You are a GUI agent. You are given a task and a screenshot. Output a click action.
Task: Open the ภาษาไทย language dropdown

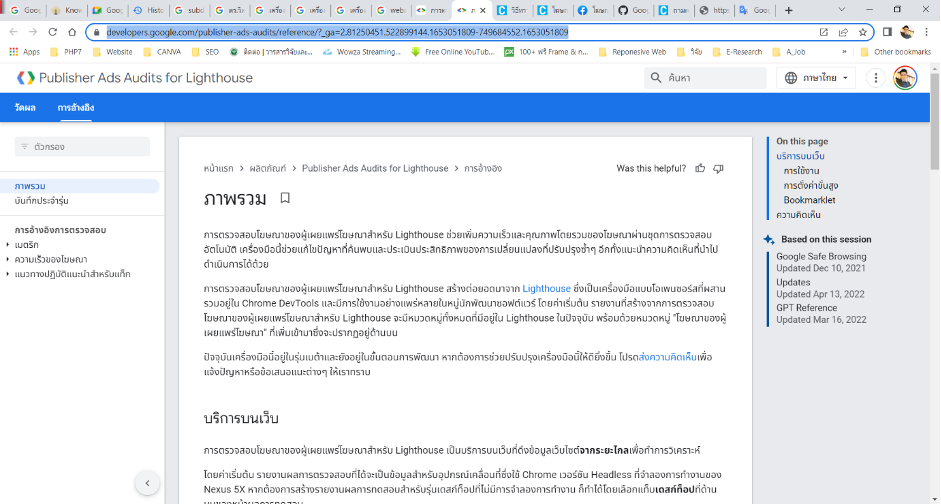pyautogui.click(x=817, y=78)
